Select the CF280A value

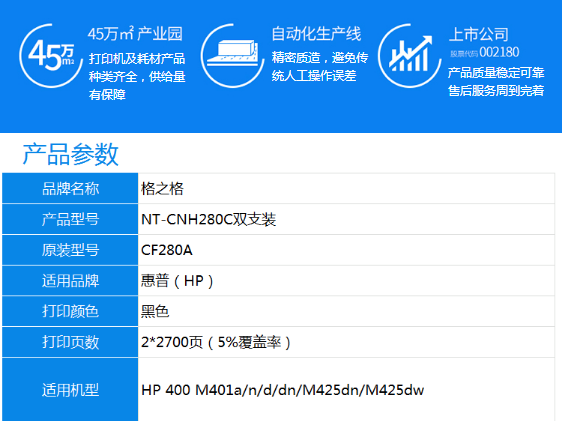[x=167, y=251]
